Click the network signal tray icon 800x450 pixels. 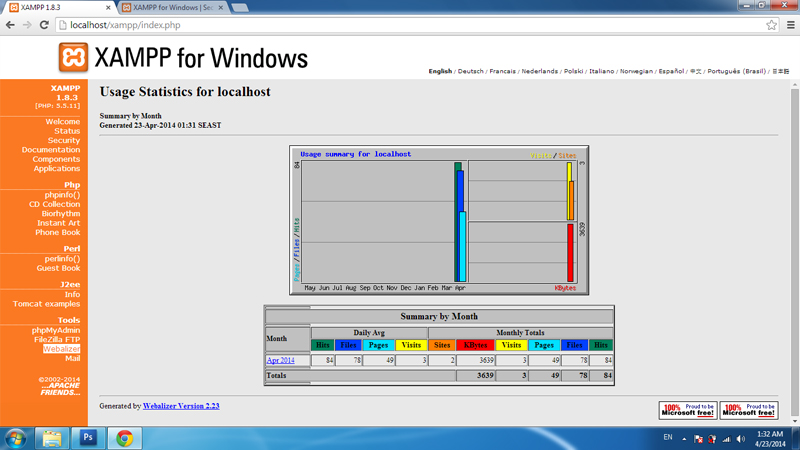pos(727,439)
